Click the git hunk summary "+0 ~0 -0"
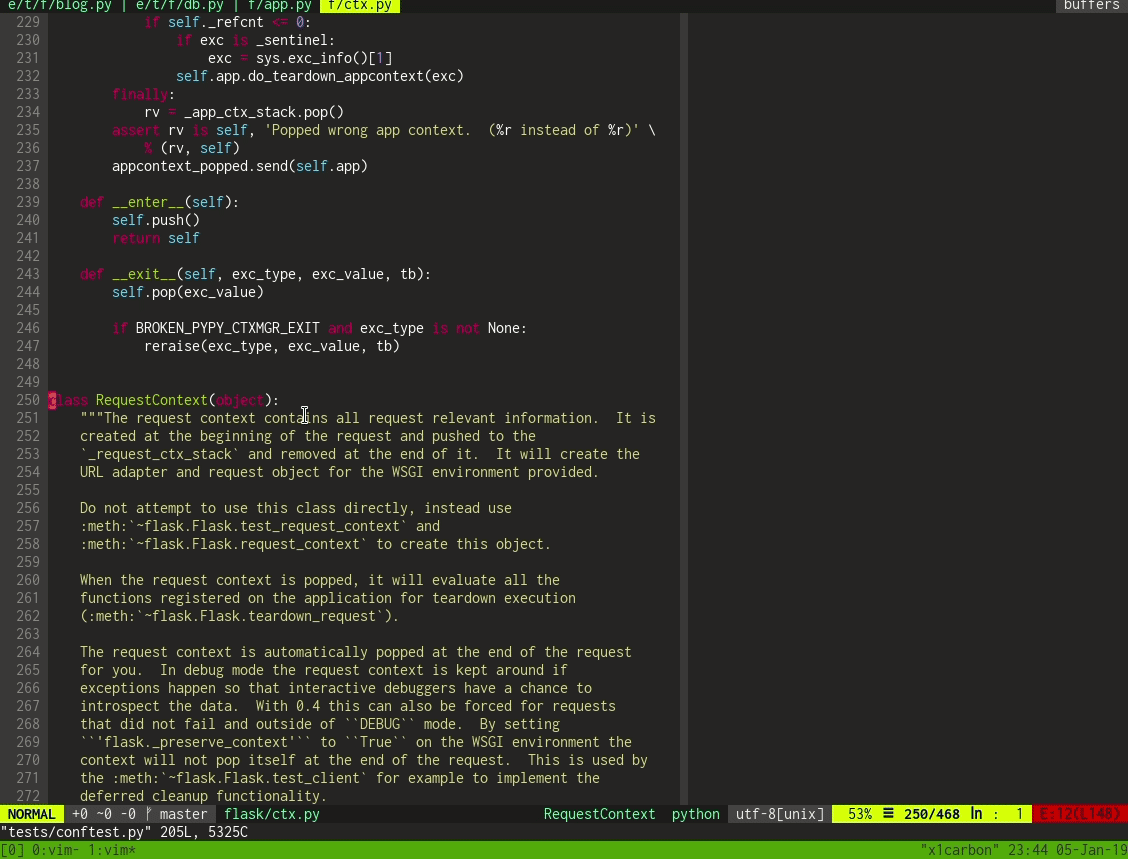The height and width of the screenshot is (859, 1128). point(103,814)
